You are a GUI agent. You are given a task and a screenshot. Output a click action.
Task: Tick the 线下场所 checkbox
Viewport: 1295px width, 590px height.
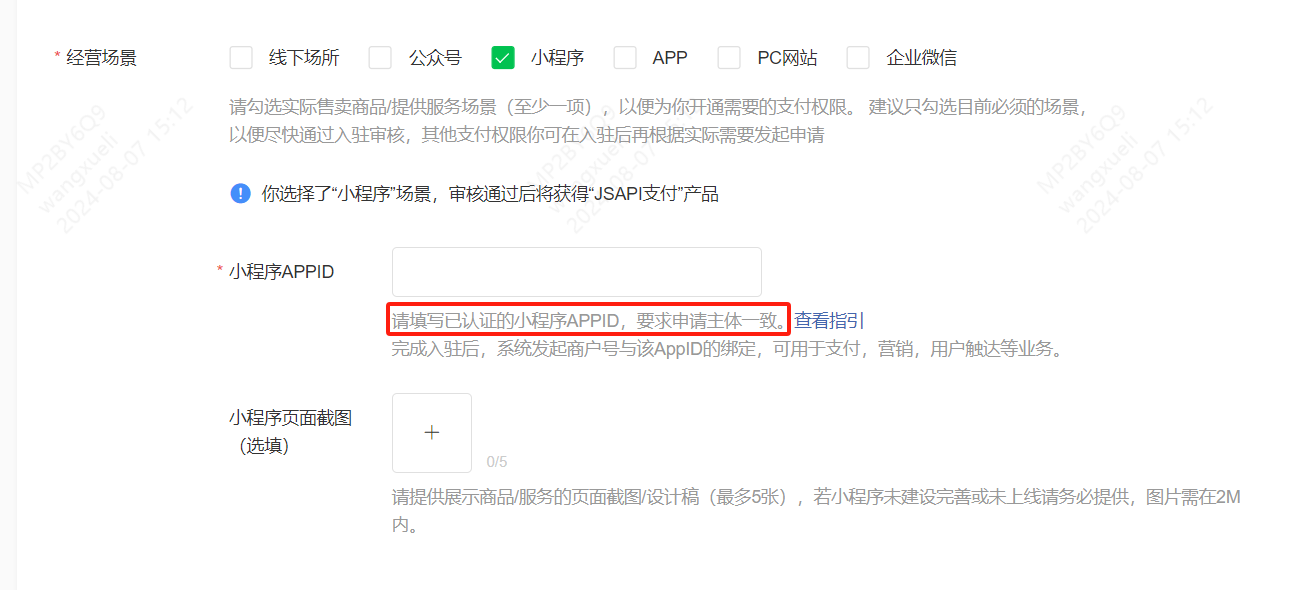tap(241, 58)
